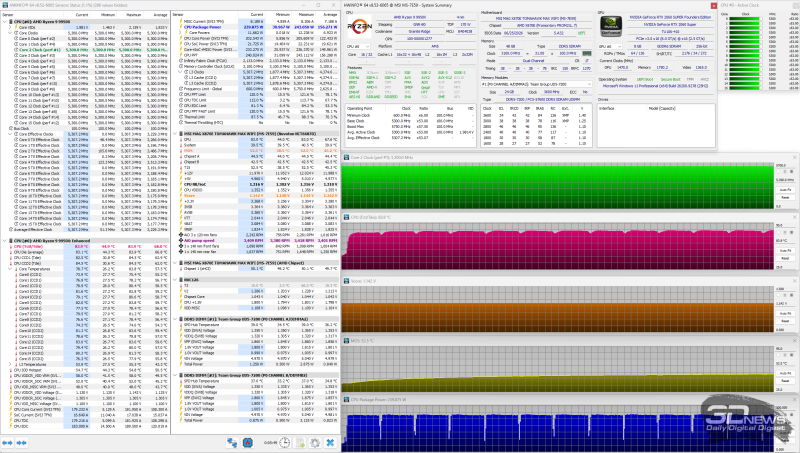
Task: Open the remote network monitoring icon
Action: (x=232, y=442)
